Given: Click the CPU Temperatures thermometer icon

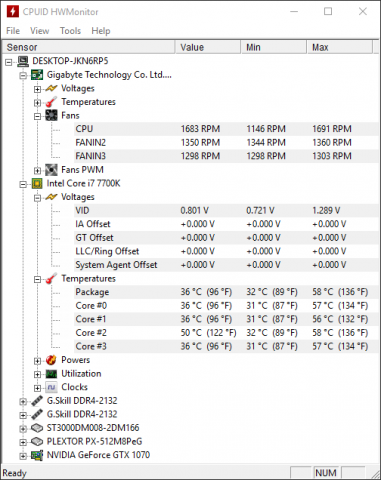Looking at the screenshot, I should click(51, 279).
